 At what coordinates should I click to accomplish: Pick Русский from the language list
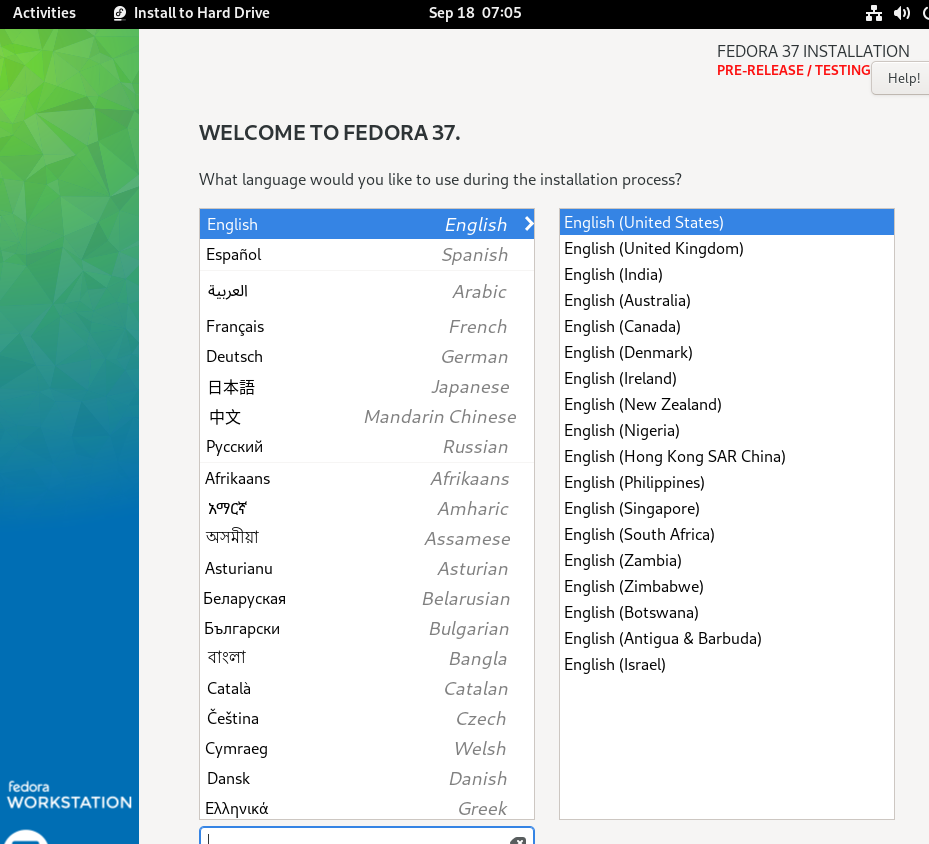(x=300, y=447)
